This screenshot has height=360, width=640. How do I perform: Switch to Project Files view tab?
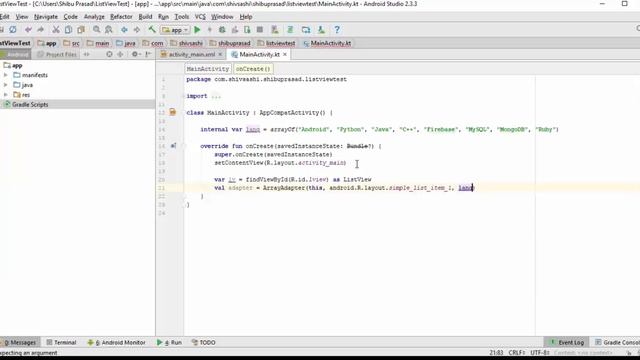(x=57, y=54)
